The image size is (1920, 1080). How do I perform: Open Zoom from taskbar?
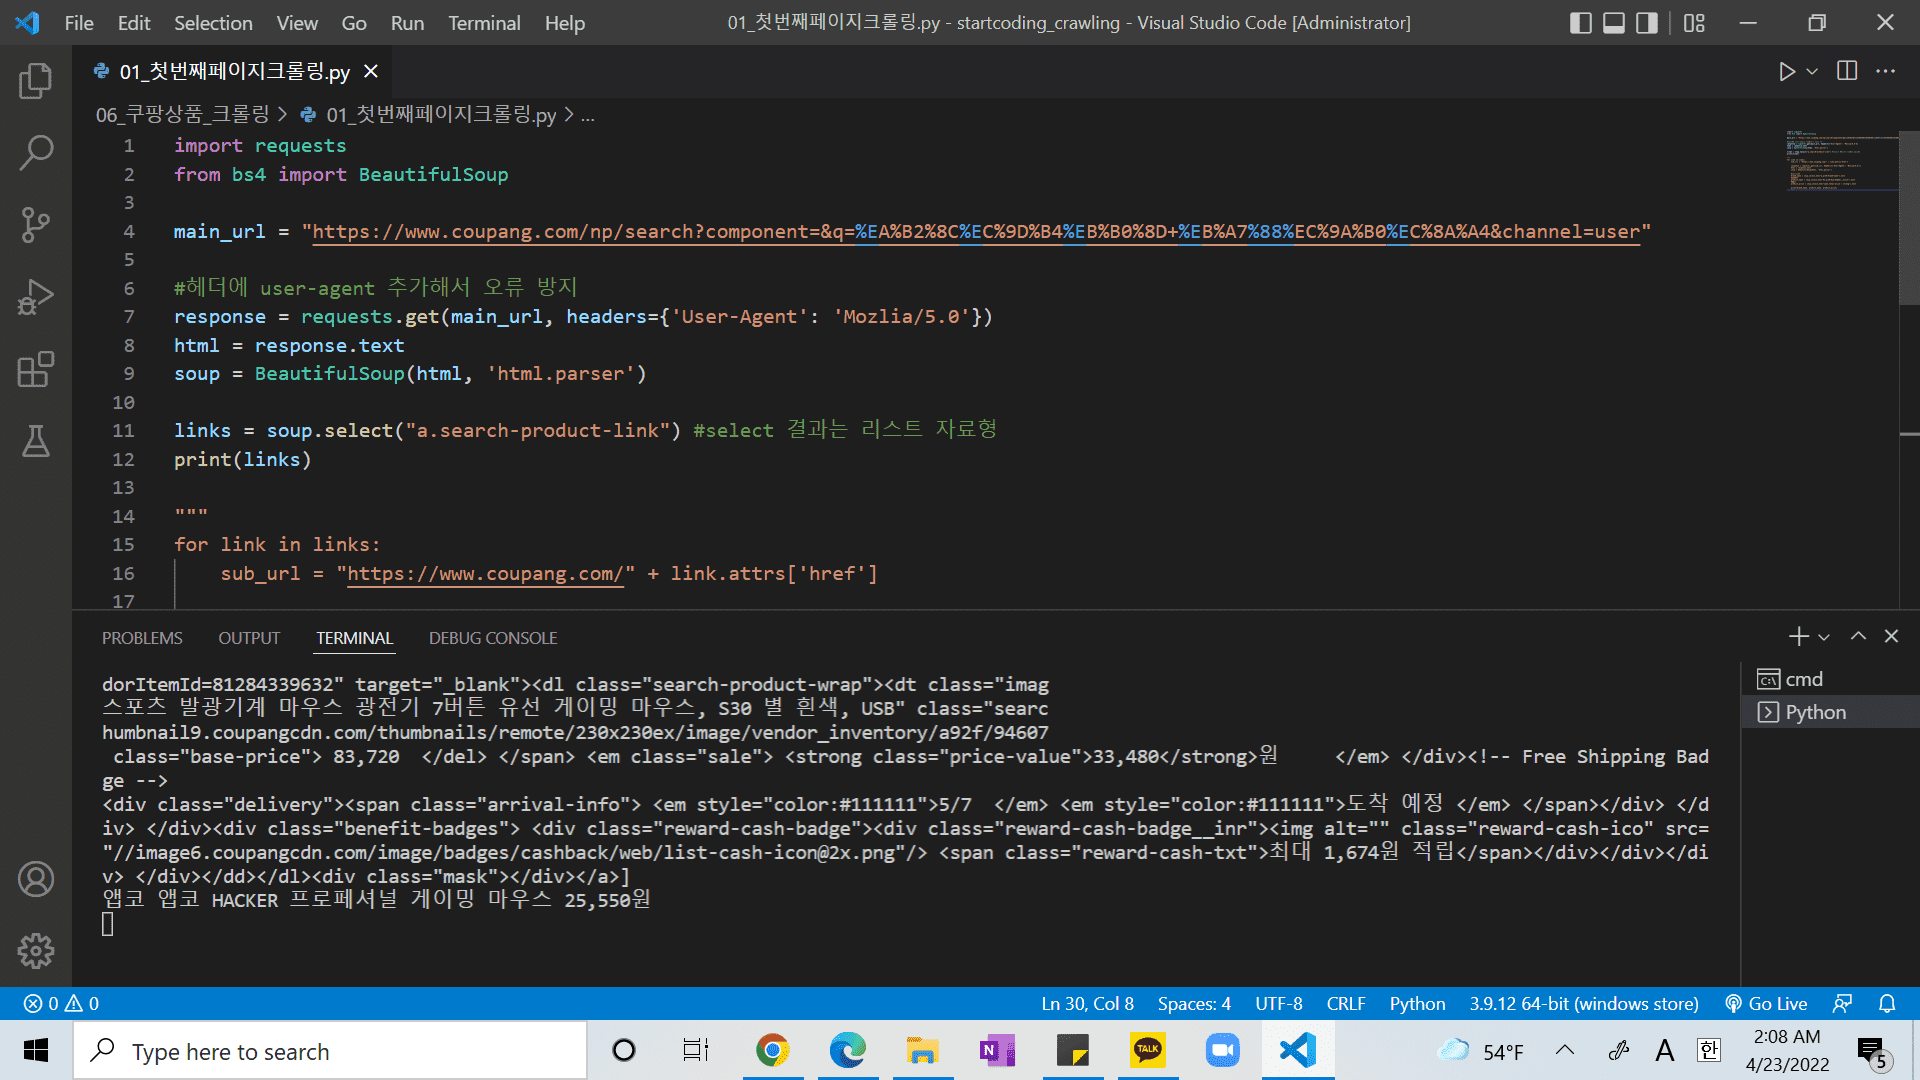pos(1222,1051)
